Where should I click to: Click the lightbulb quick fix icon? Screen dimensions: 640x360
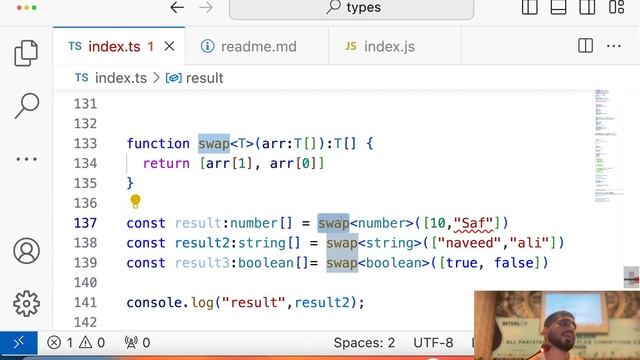click(135, 201)
